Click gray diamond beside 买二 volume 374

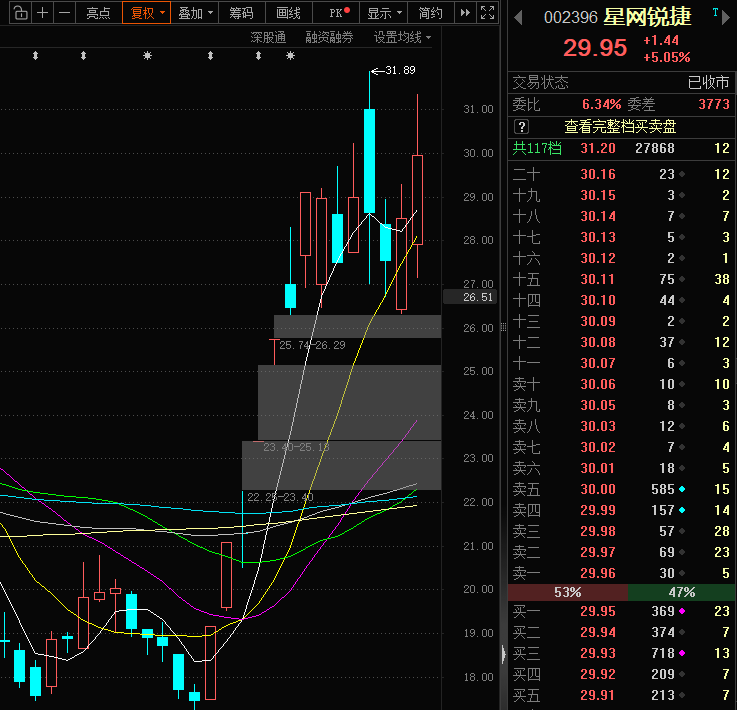tap(682, 632)
